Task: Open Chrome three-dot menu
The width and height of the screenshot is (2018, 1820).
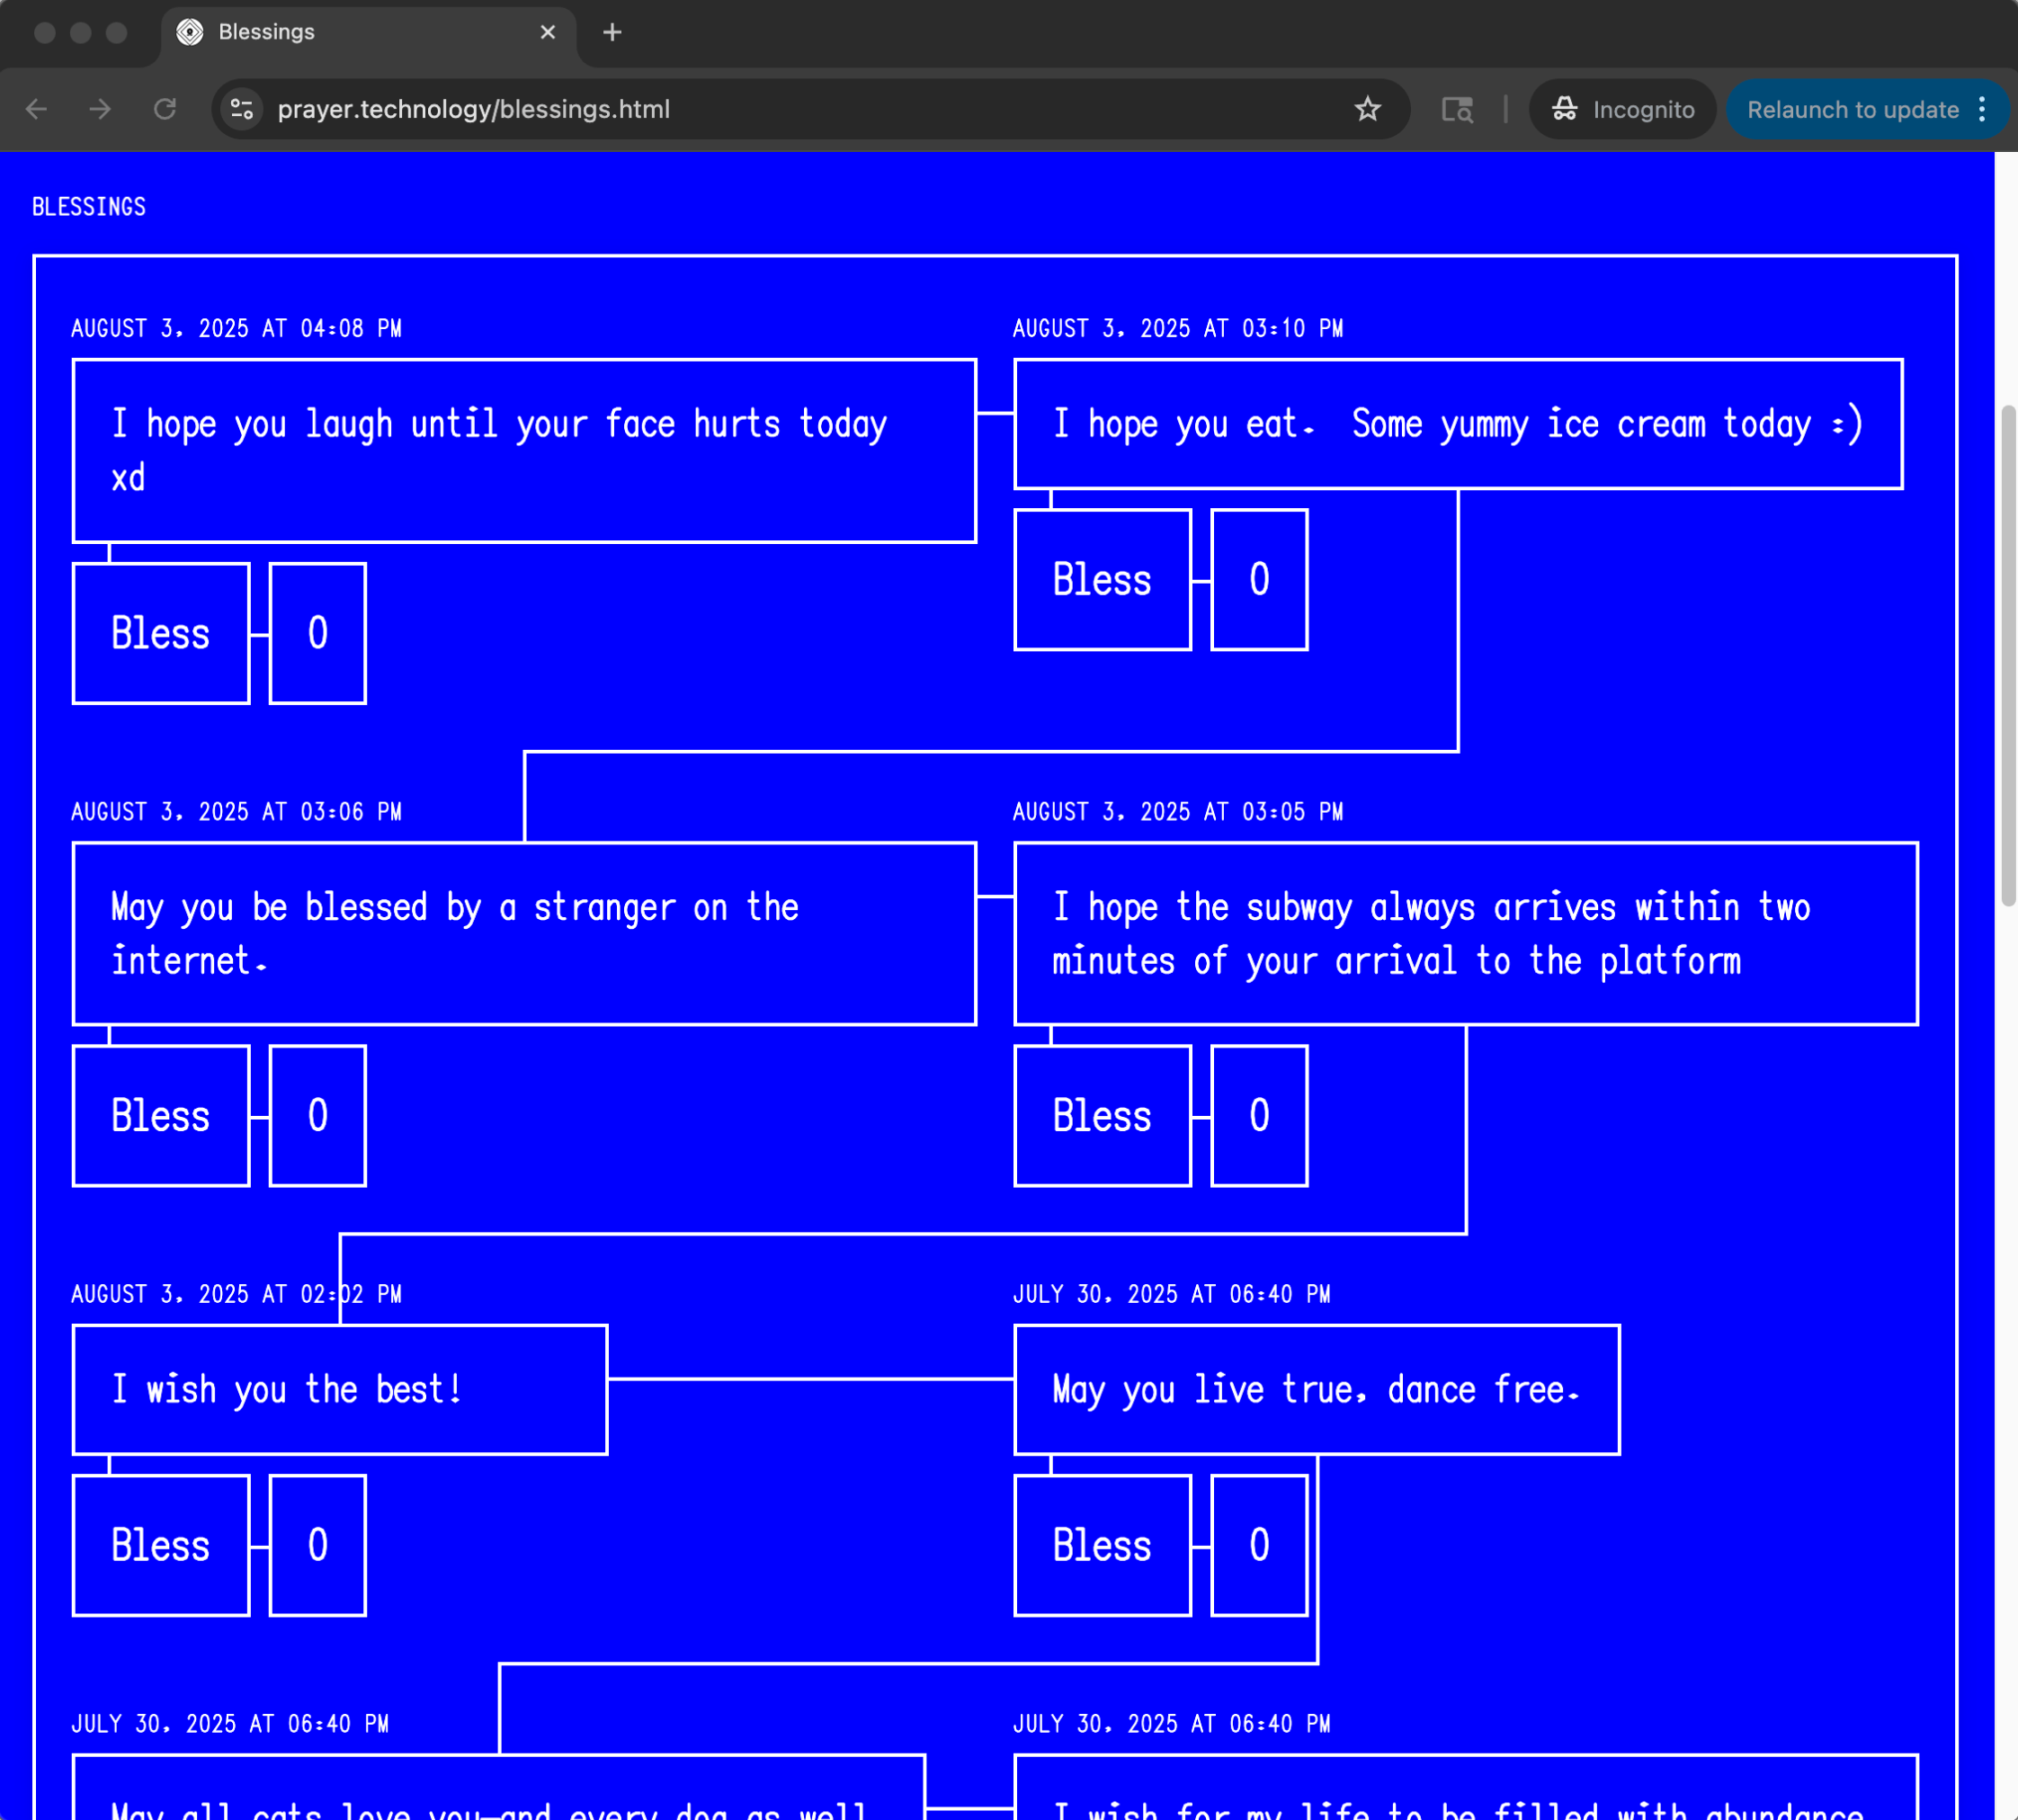Action: tap(1981, 109)
